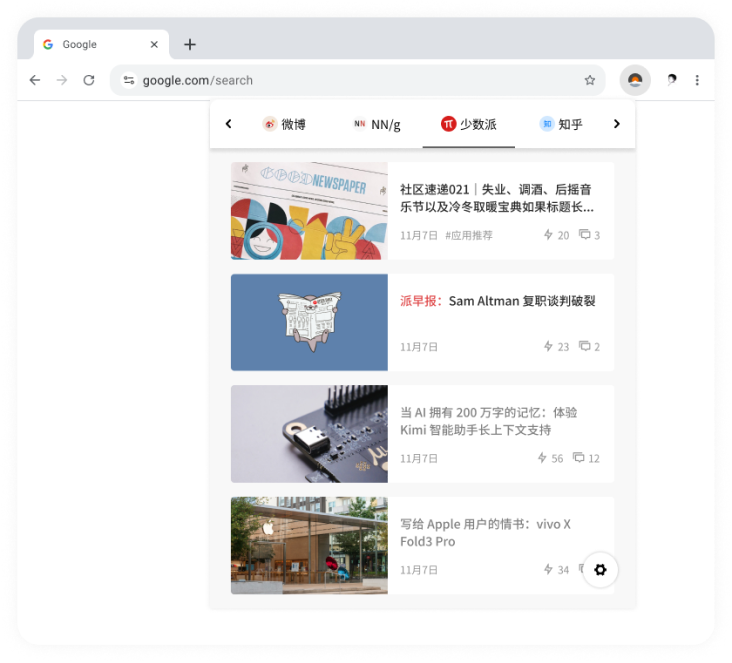Show more sources with right chevron

click(x=617, y=124)
